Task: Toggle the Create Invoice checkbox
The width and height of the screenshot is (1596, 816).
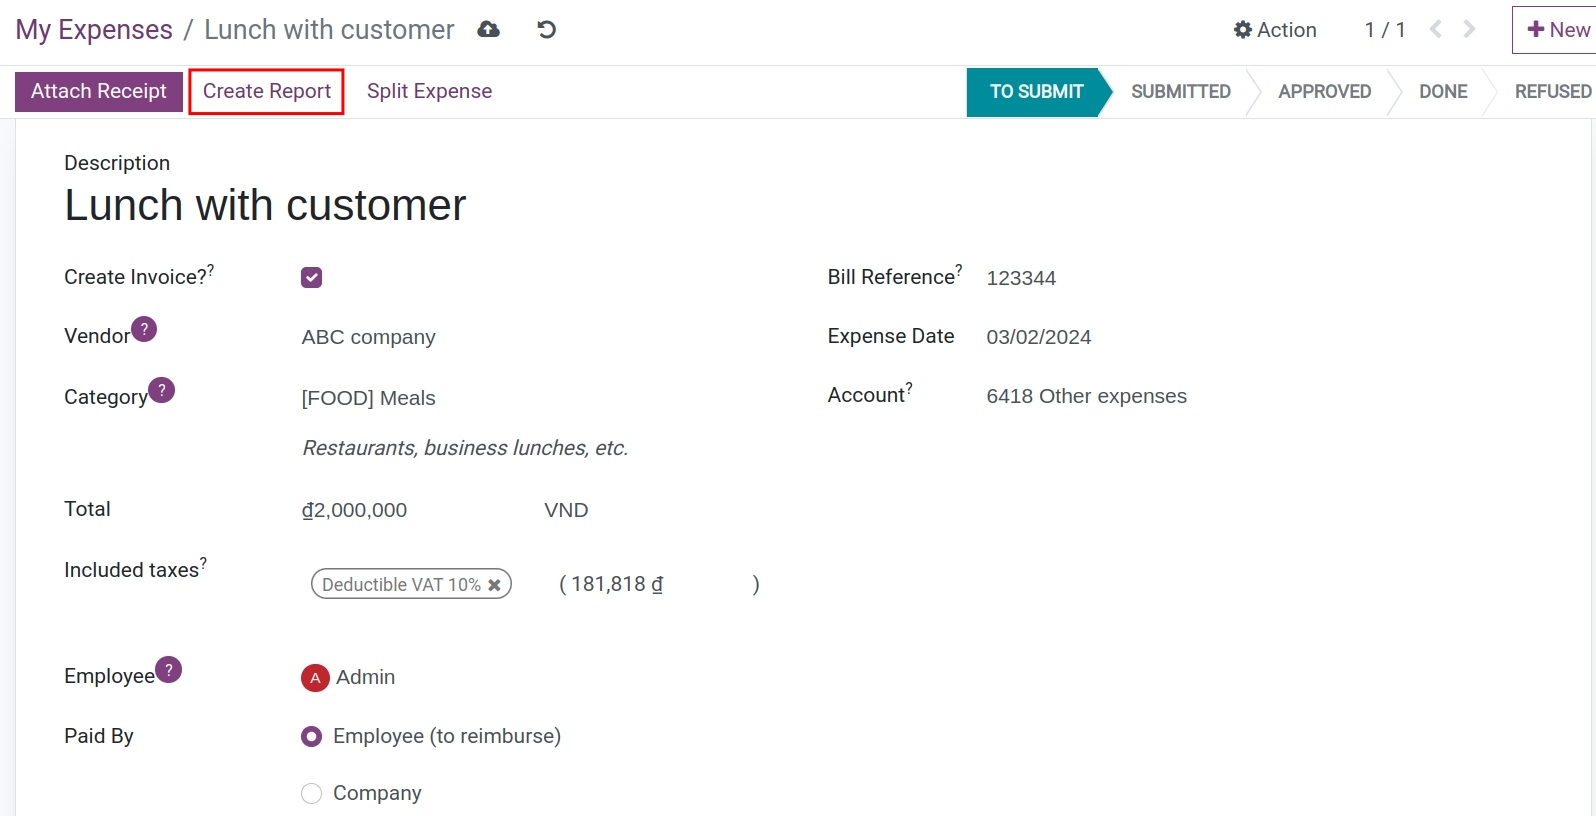Action: [x=311, y=278]
